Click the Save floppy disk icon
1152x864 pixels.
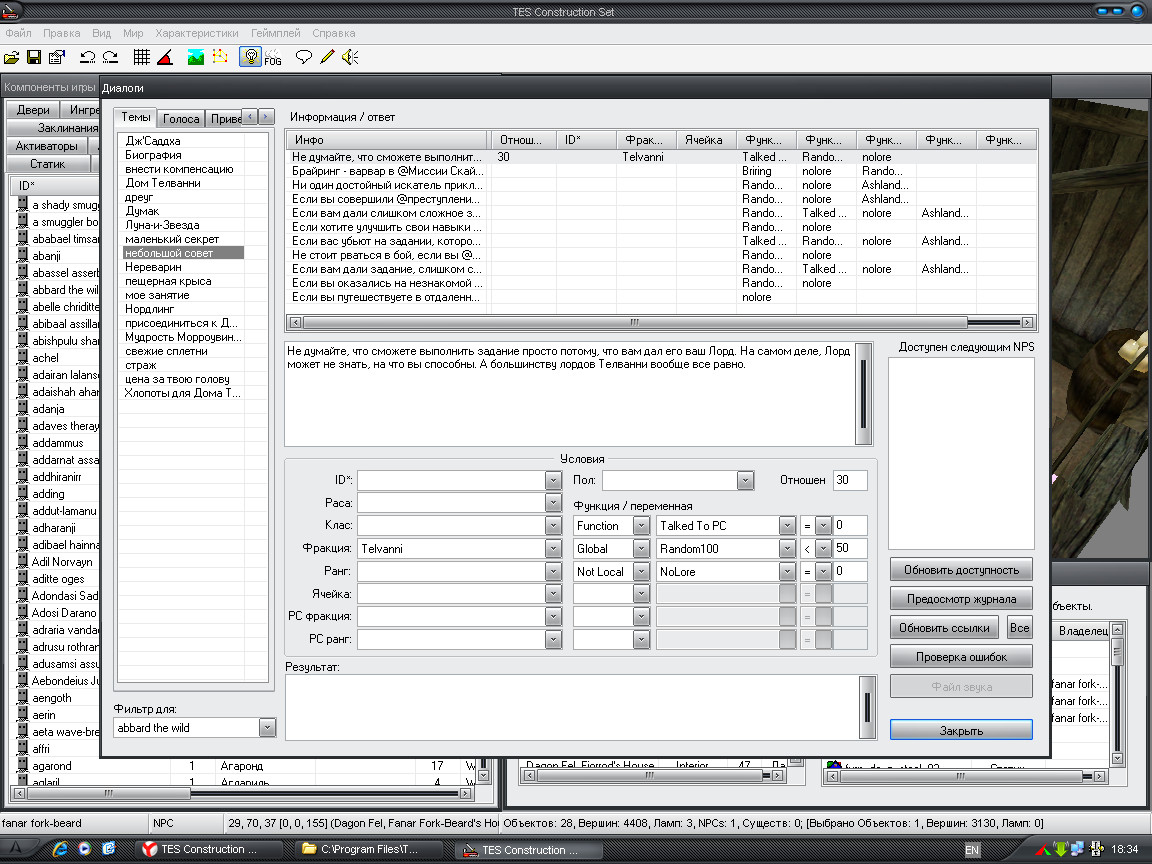tap(34, 57)
